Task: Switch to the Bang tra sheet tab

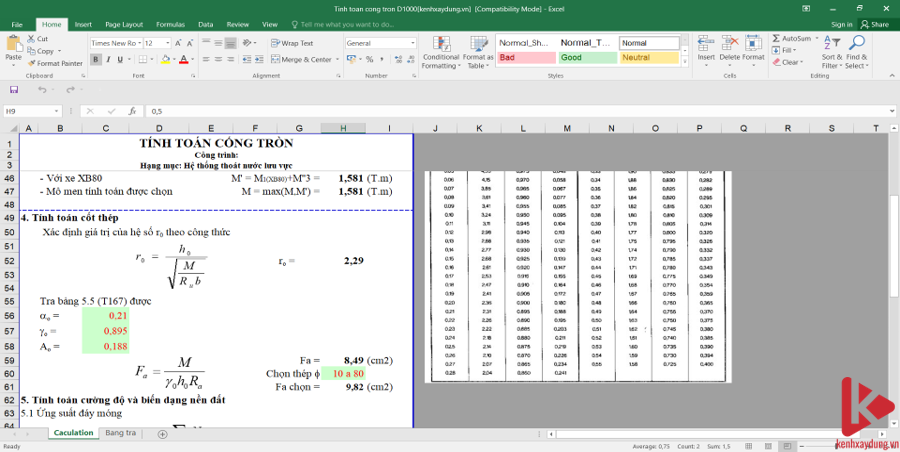Action: 121,433
